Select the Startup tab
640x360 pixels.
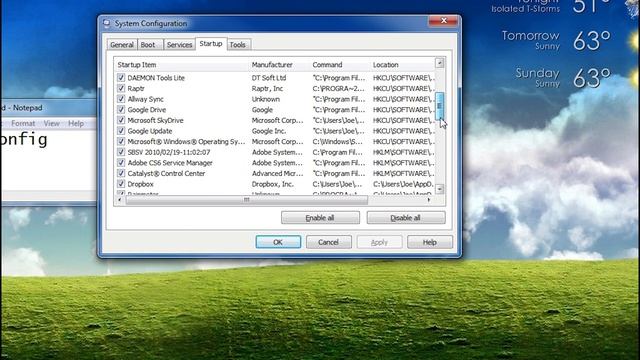211,44
